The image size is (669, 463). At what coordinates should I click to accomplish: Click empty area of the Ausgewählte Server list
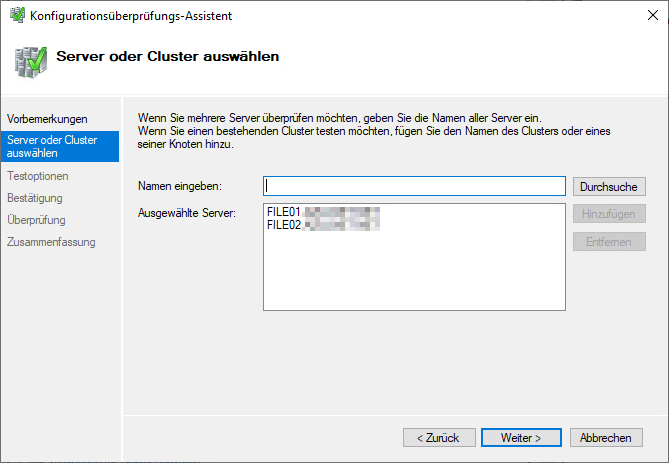[414, 280]
